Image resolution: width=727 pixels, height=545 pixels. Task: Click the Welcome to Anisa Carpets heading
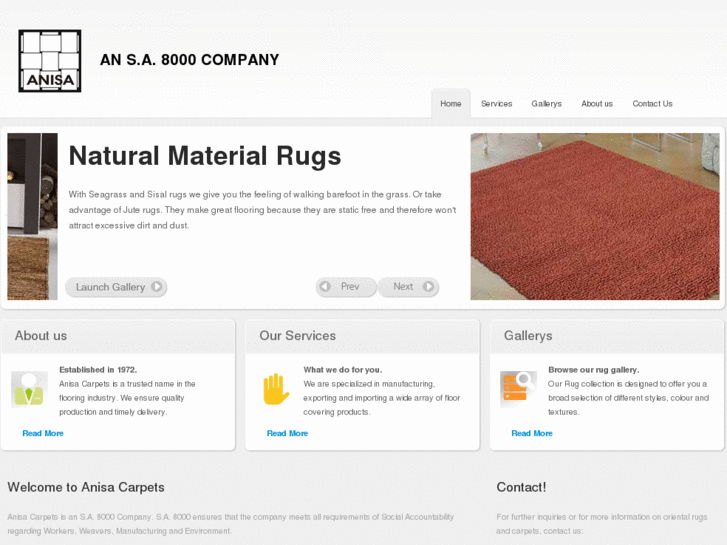[86, 487]
